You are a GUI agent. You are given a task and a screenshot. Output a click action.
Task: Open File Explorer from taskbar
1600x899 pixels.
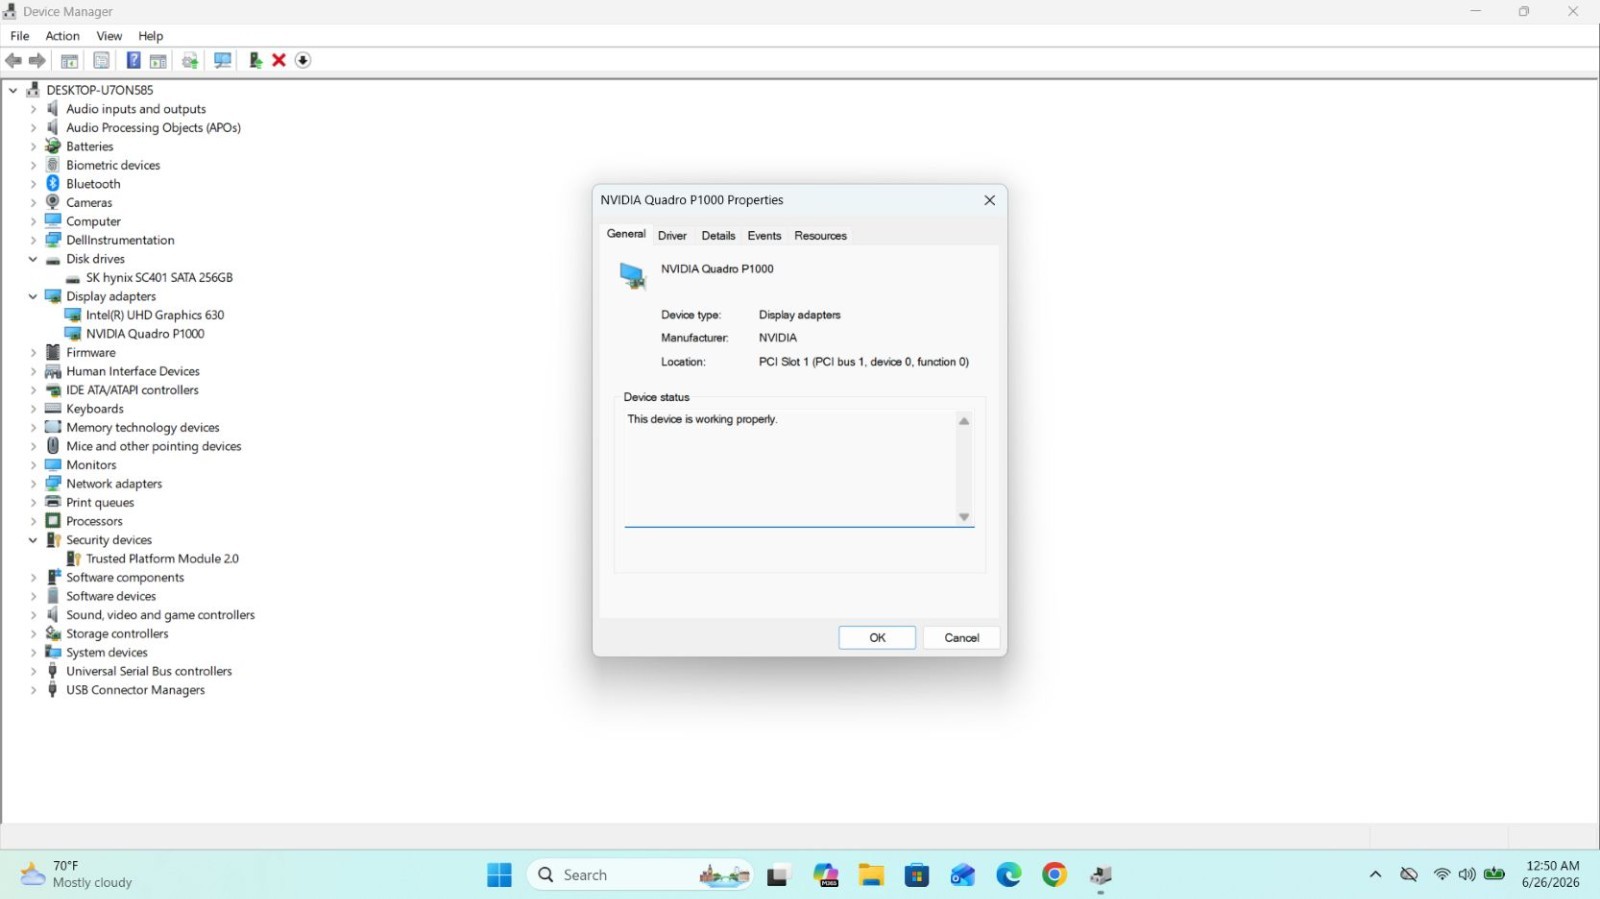pos(871,875)
